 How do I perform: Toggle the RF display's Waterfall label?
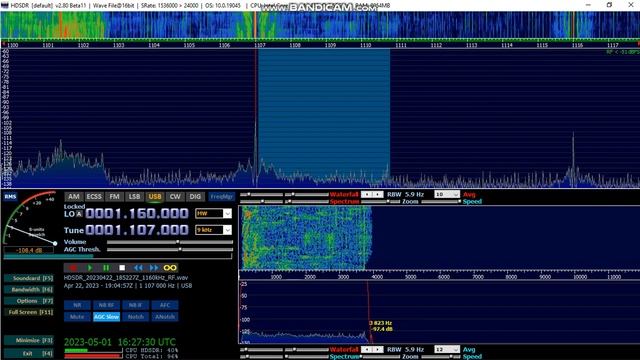coord(344,194)
